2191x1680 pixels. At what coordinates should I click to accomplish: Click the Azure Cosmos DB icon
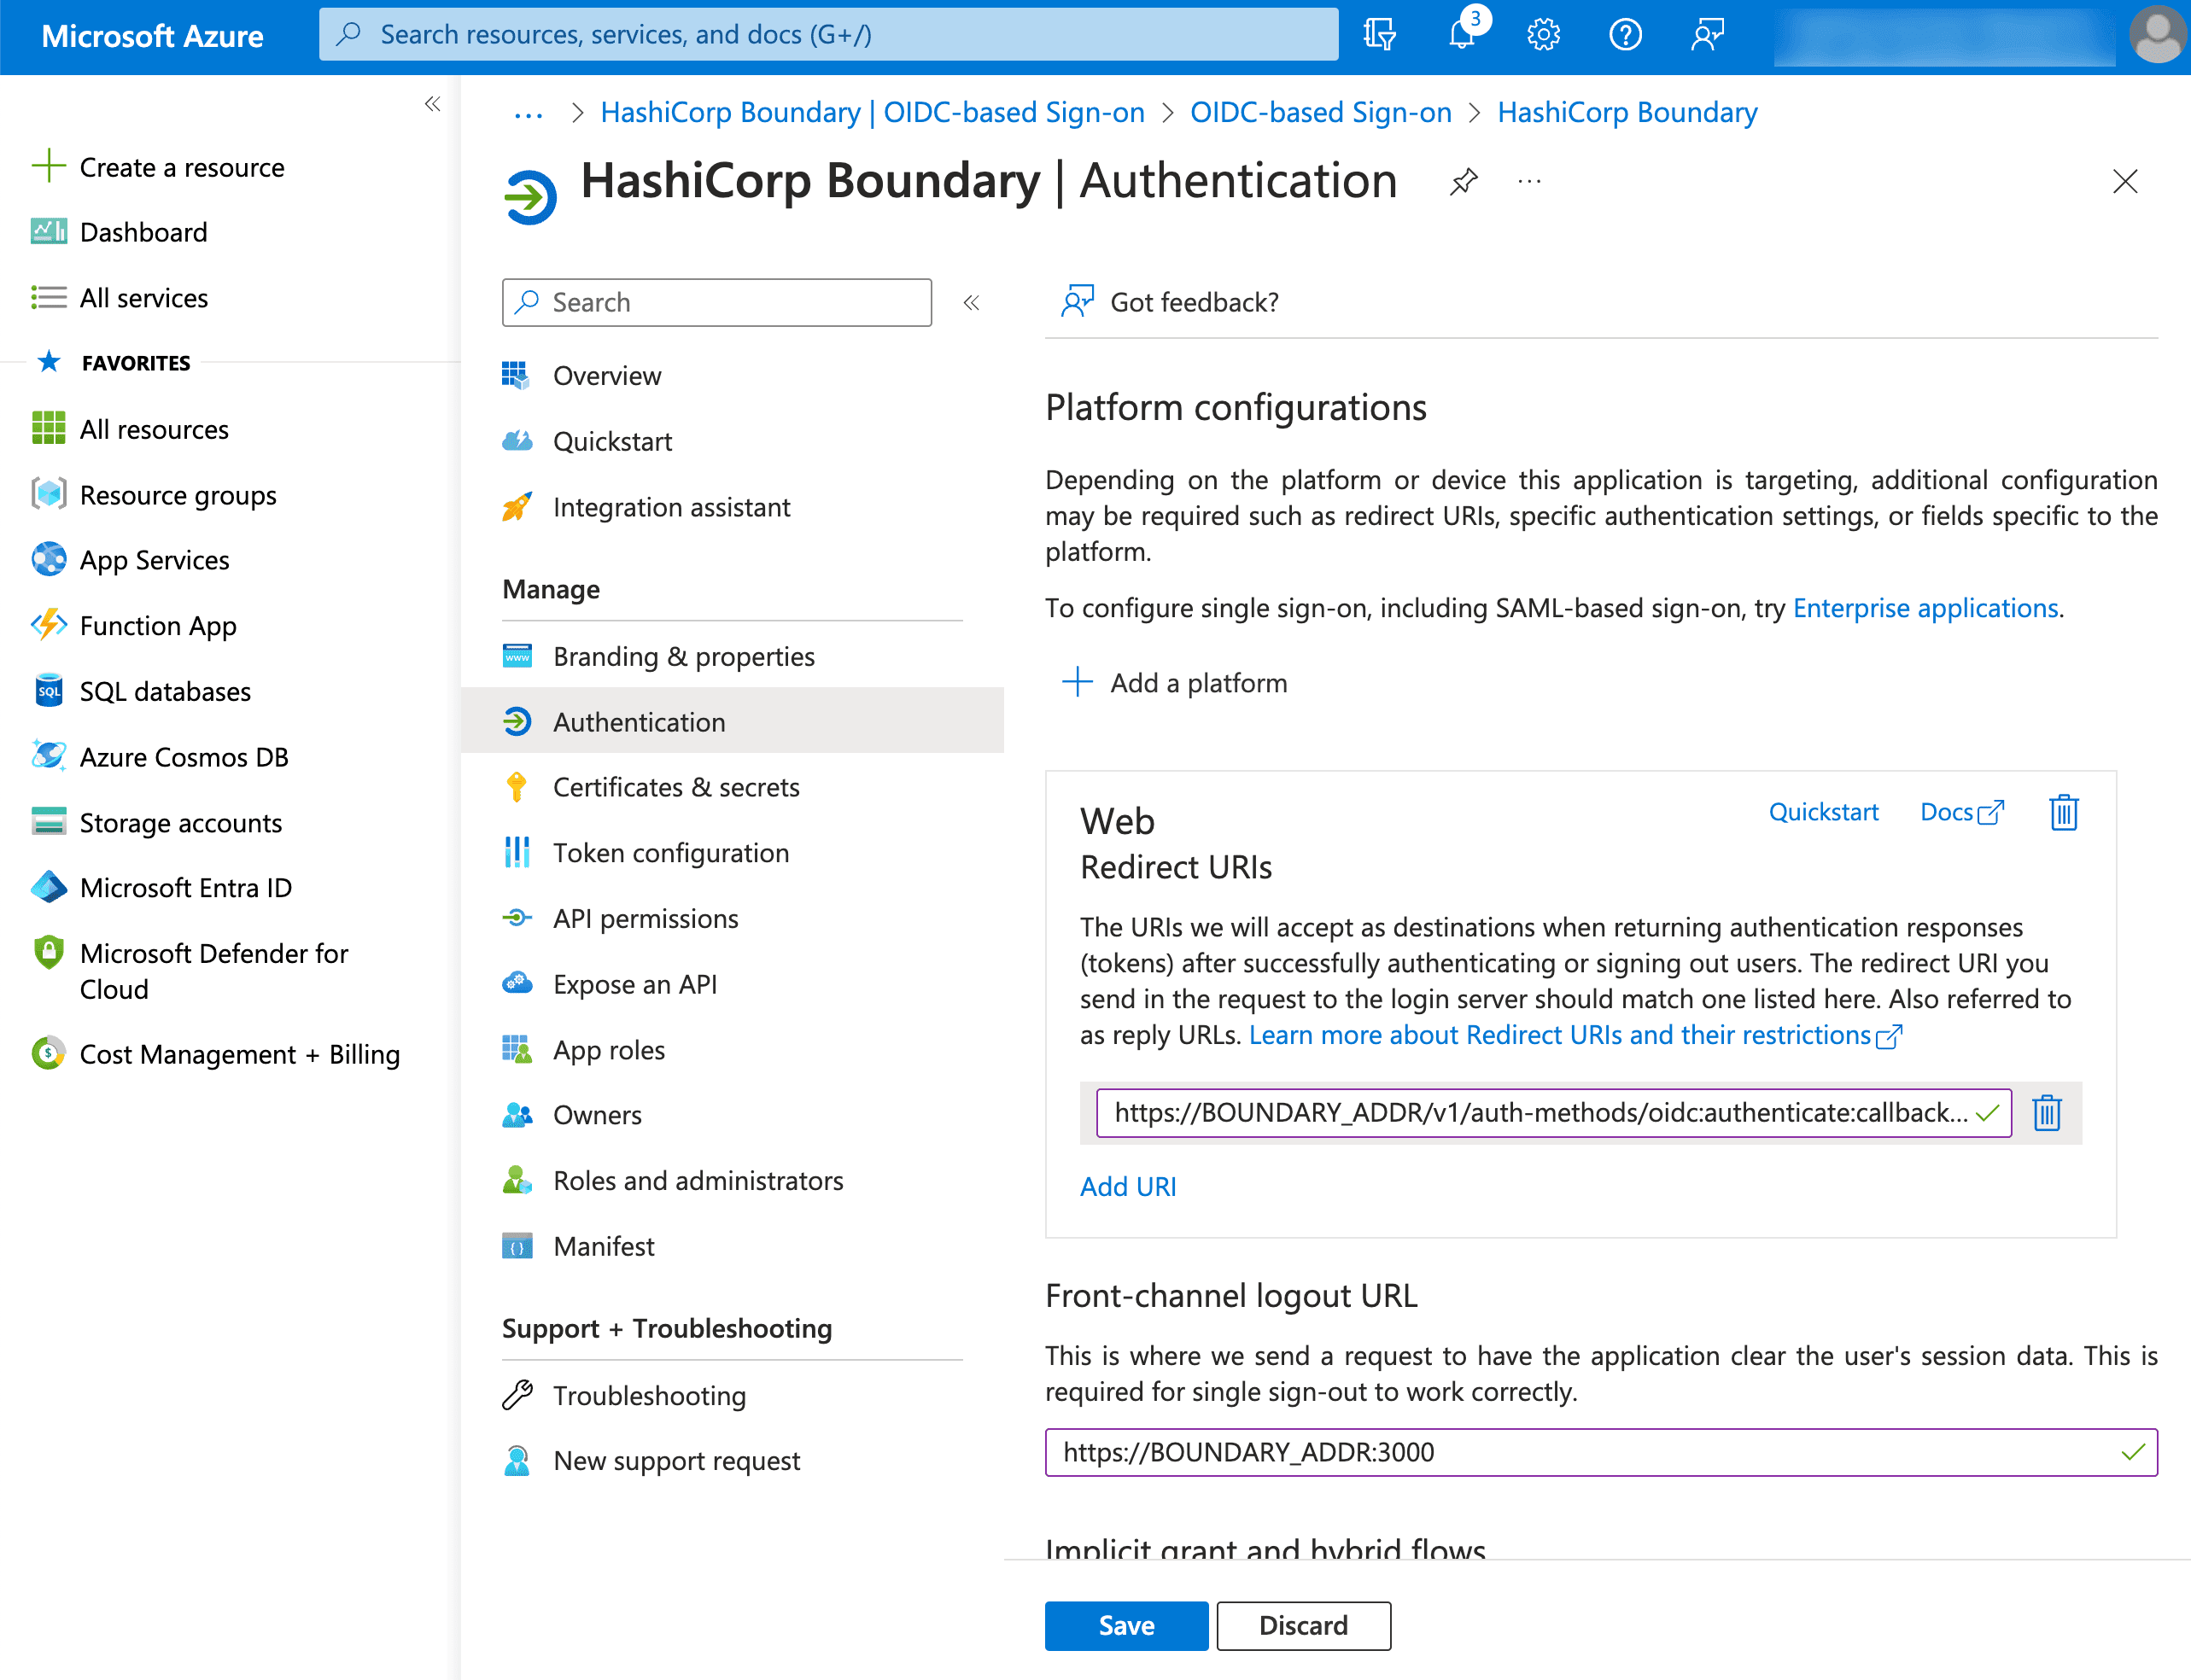pos(48,756)
